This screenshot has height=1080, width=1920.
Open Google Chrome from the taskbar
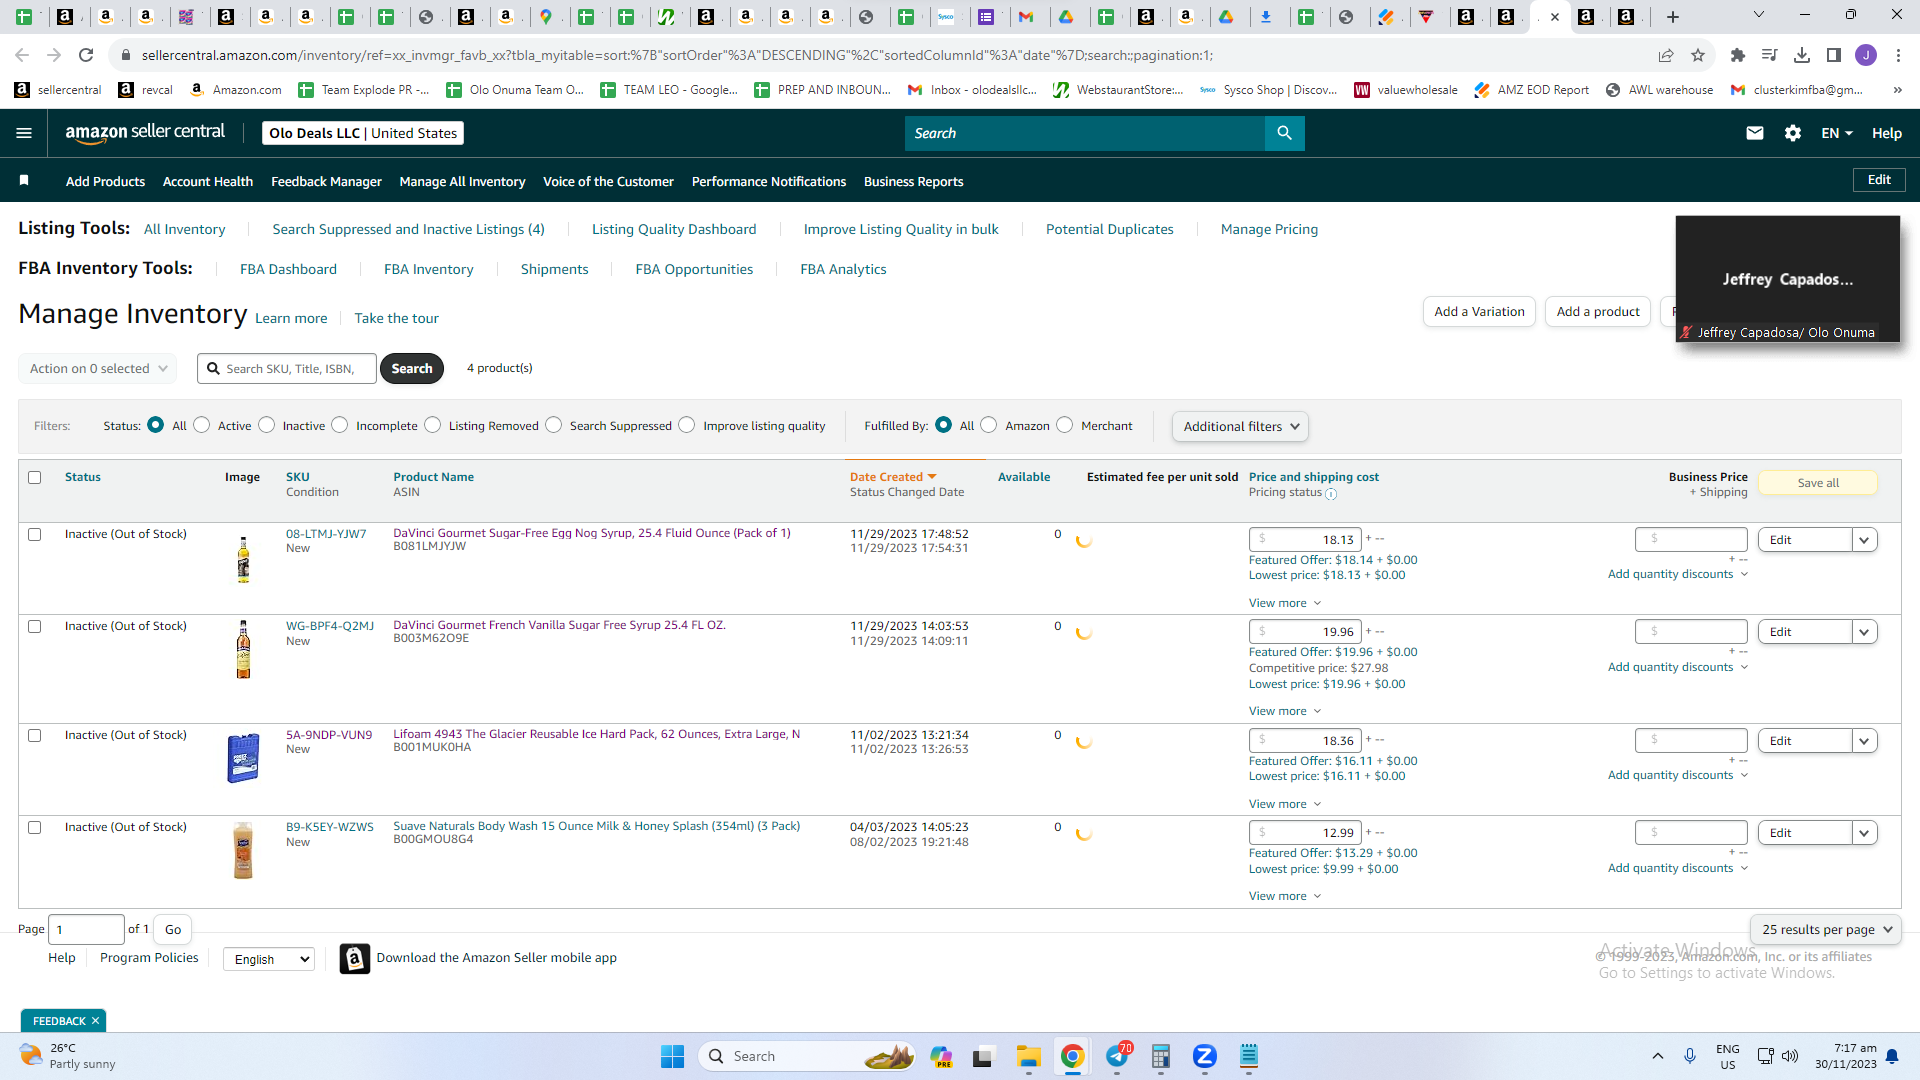click(x=1072, y=1056)
